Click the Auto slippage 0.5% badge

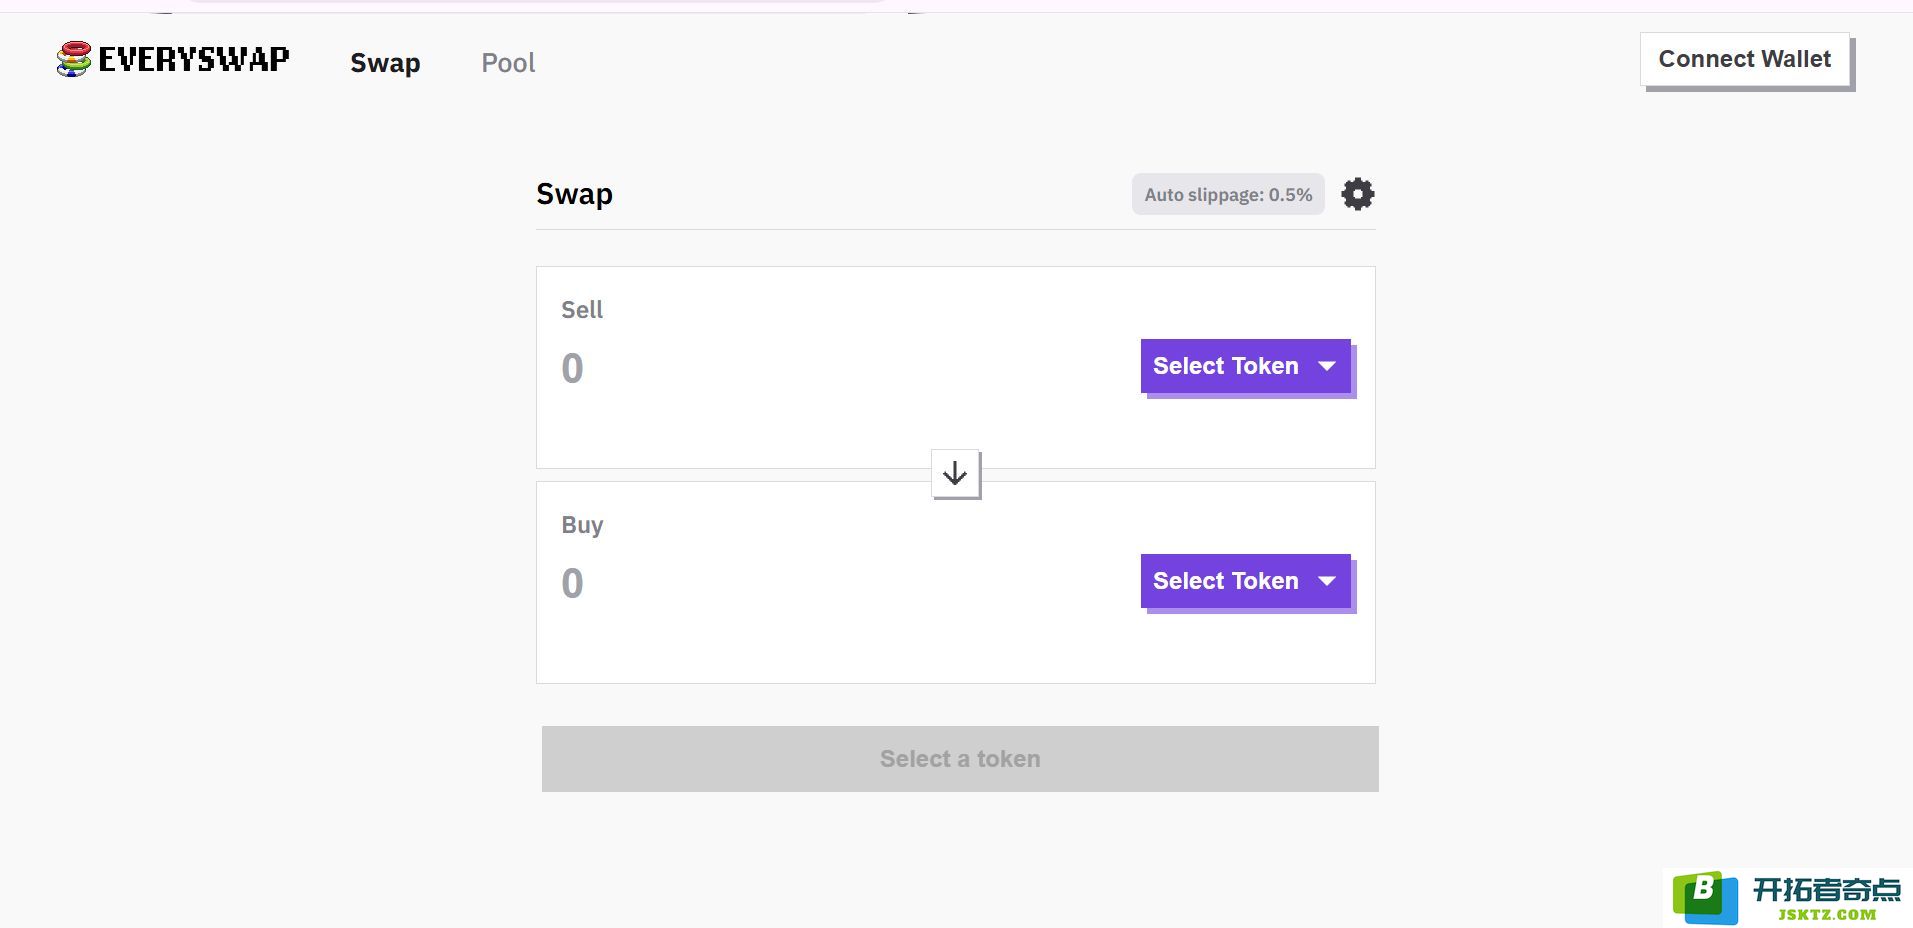click(1228, 194)
